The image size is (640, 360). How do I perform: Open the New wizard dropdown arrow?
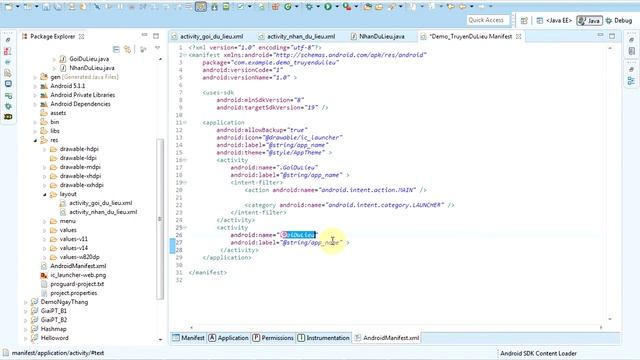18,7
